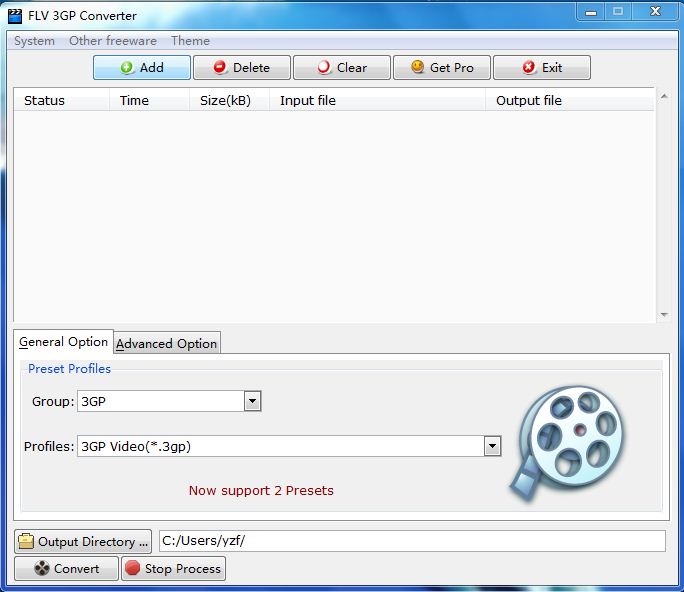
Task: Click the Input file column header
Action: [x=377, y=100]
